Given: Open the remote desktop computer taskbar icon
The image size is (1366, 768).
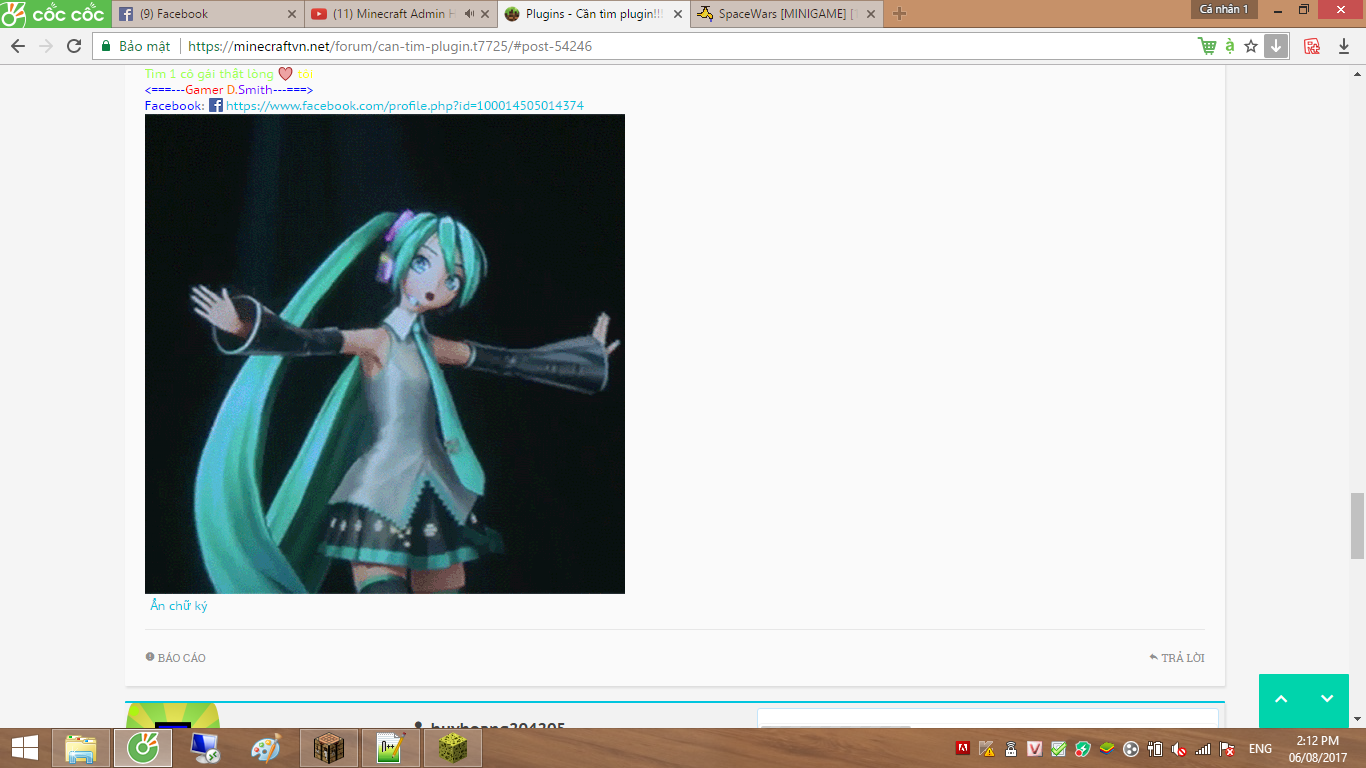Looking at the screenshot, I should [205, 748].
